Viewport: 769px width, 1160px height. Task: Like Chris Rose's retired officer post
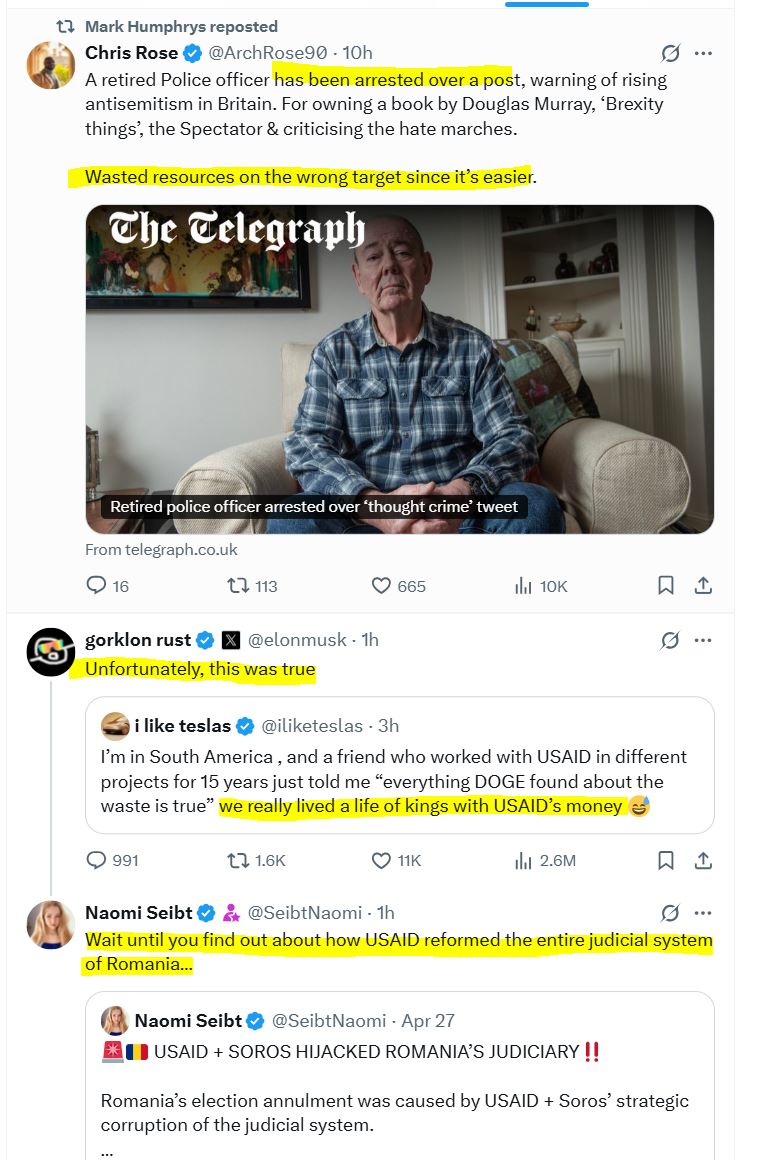pos(382,586)
